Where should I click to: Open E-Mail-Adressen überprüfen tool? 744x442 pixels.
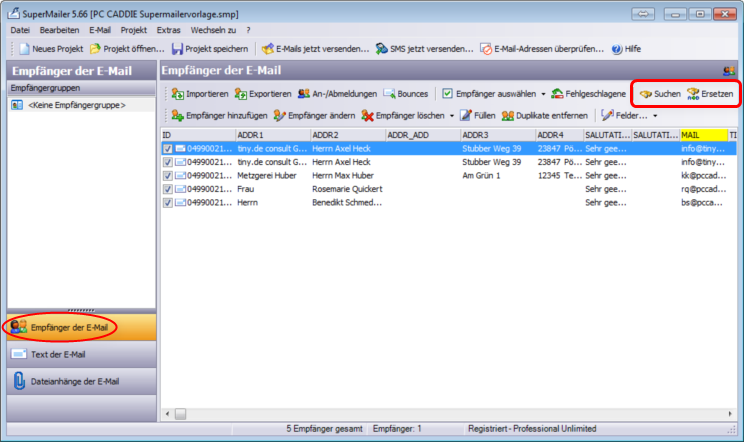[x=486, y=48]
